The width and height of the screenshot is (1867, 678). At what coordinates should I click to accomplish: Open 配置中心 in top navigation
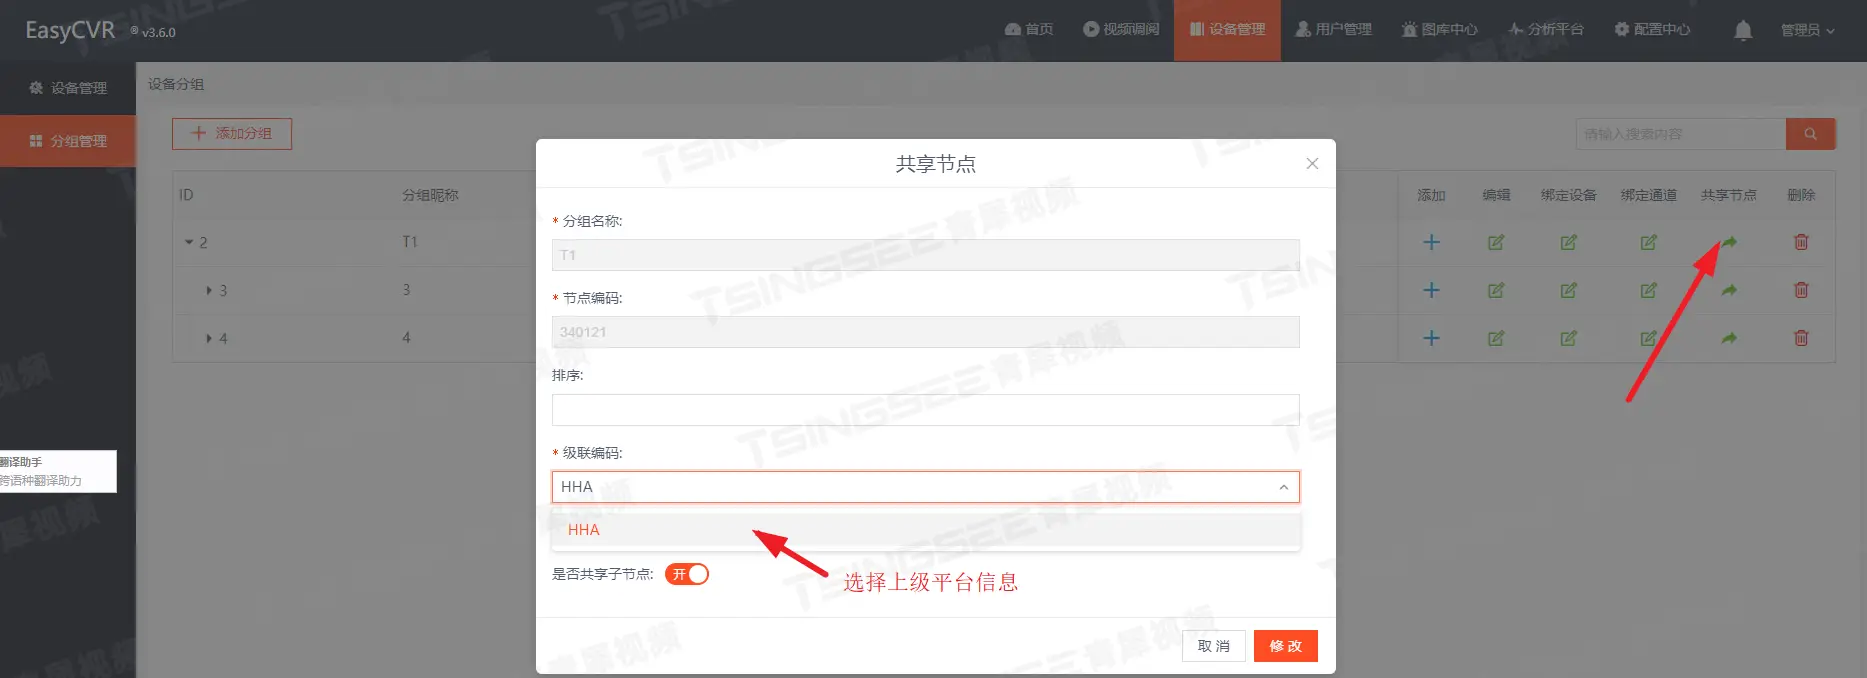click(1652, 29)
